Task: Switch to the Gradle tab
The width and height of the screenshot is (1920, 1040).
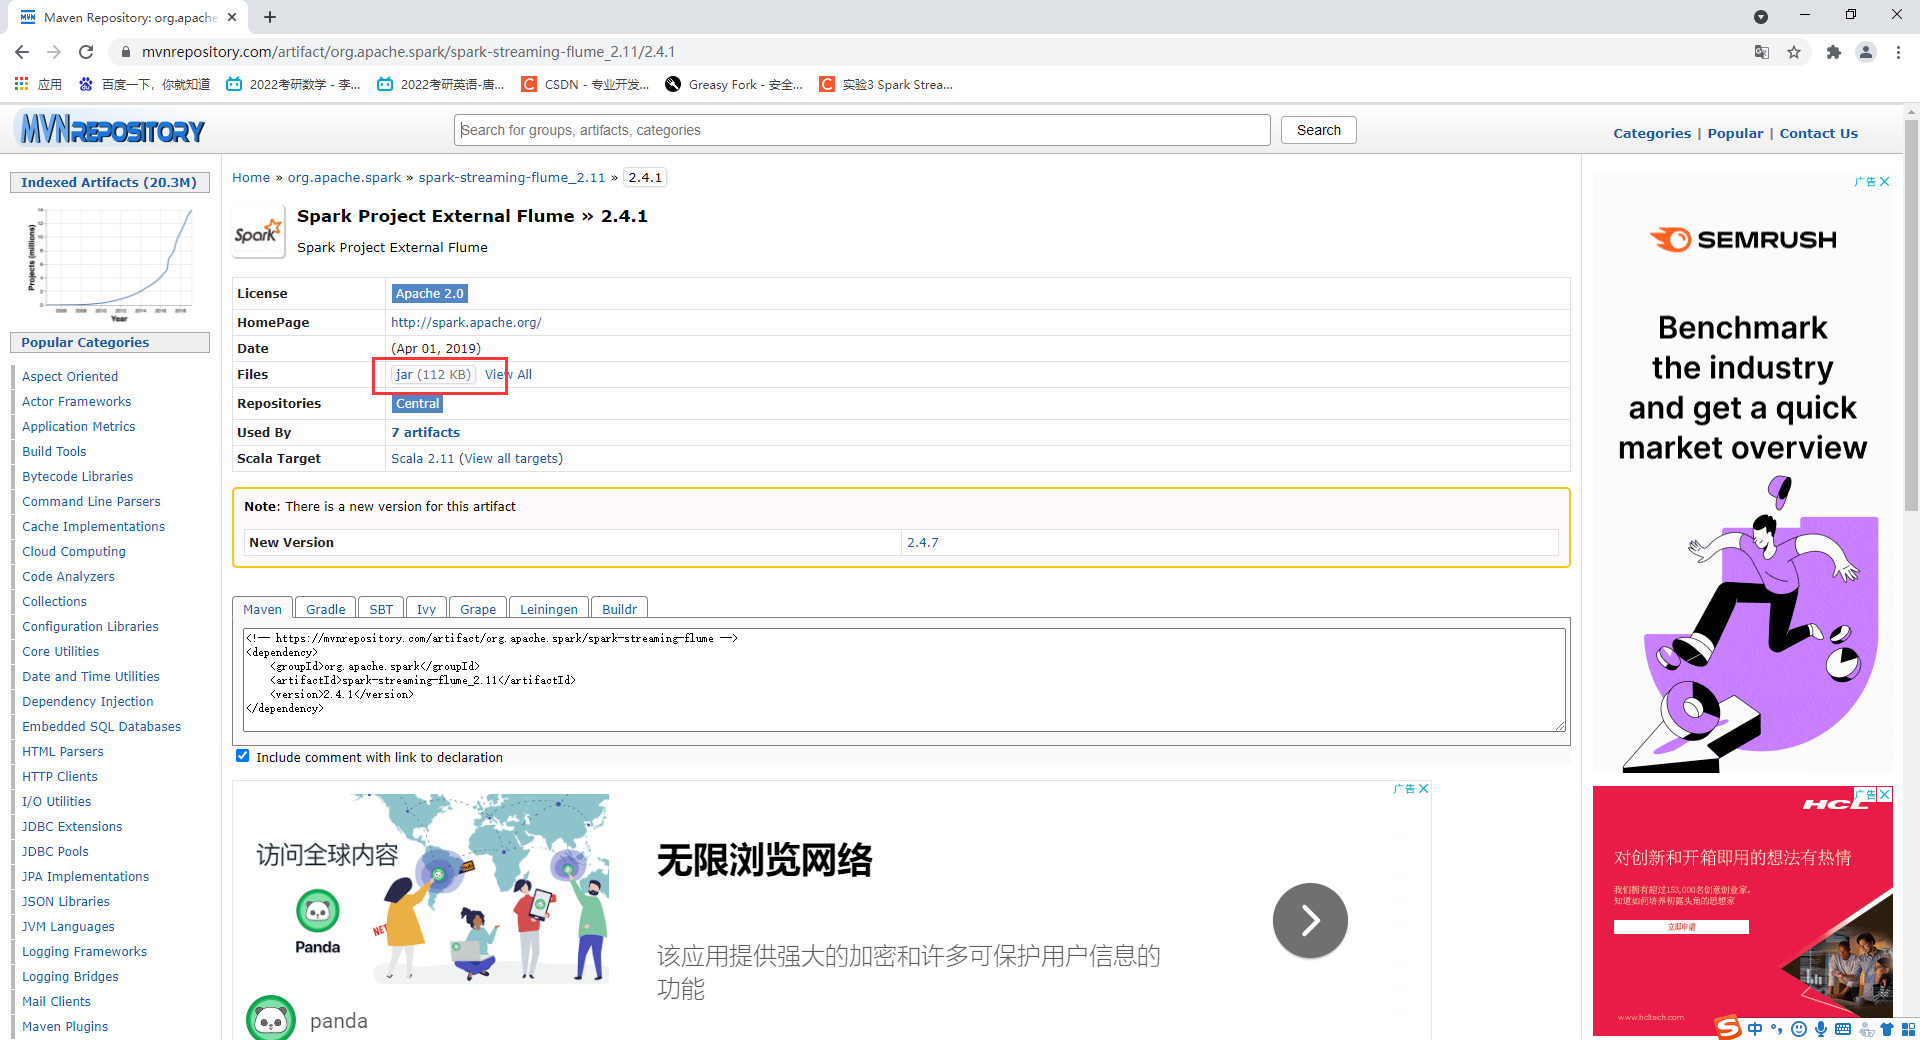Action: click(x=324, y=608)
